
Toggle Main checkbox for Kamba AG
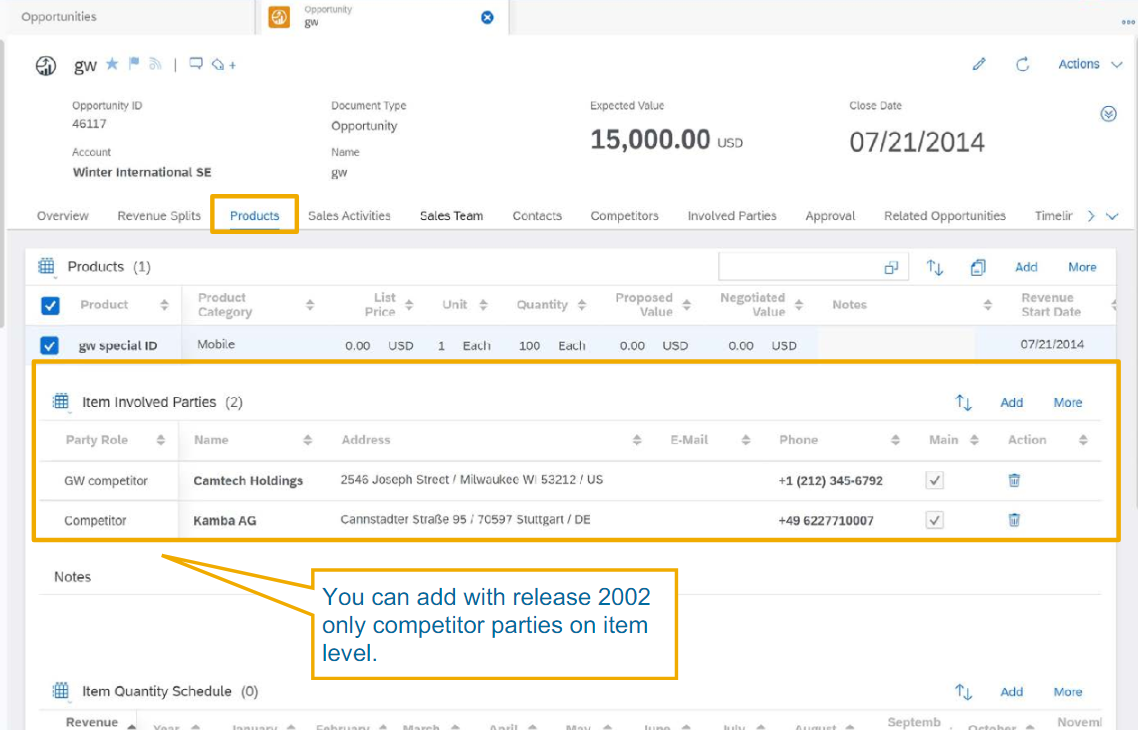point(934,520)
